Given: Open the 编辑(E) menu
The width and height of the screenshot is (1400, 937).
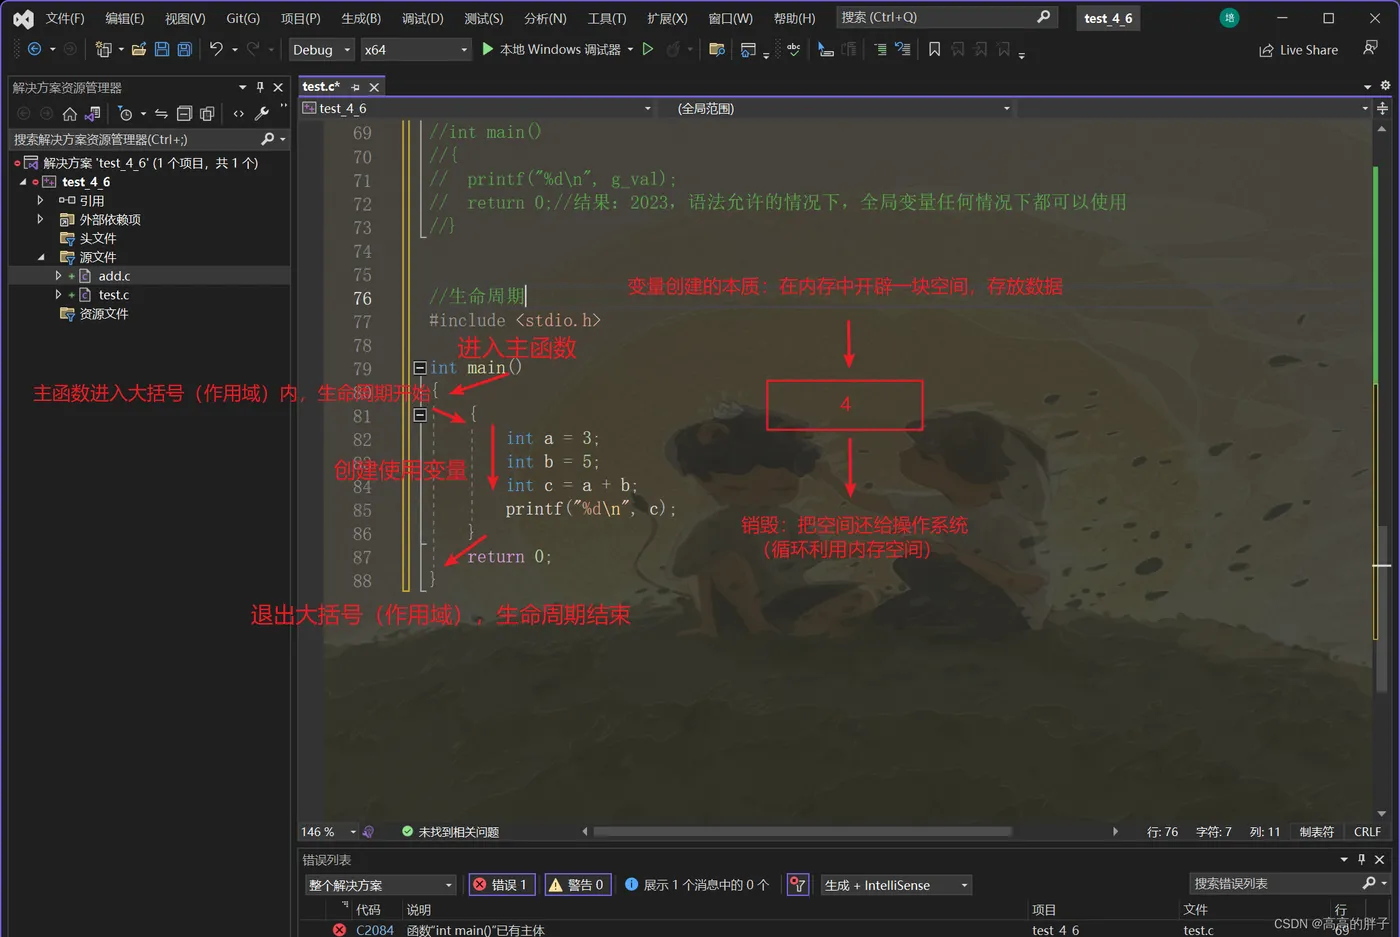Looking at the screenshot, I should point(125,18).
